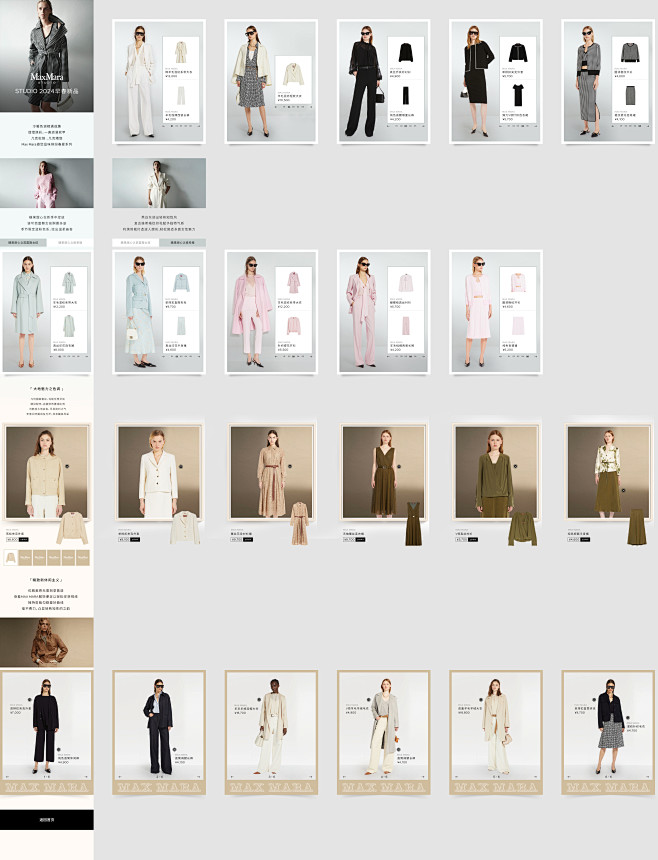
Task: Click olive sleeveless dress cutout image
Action: click(413, 523)
